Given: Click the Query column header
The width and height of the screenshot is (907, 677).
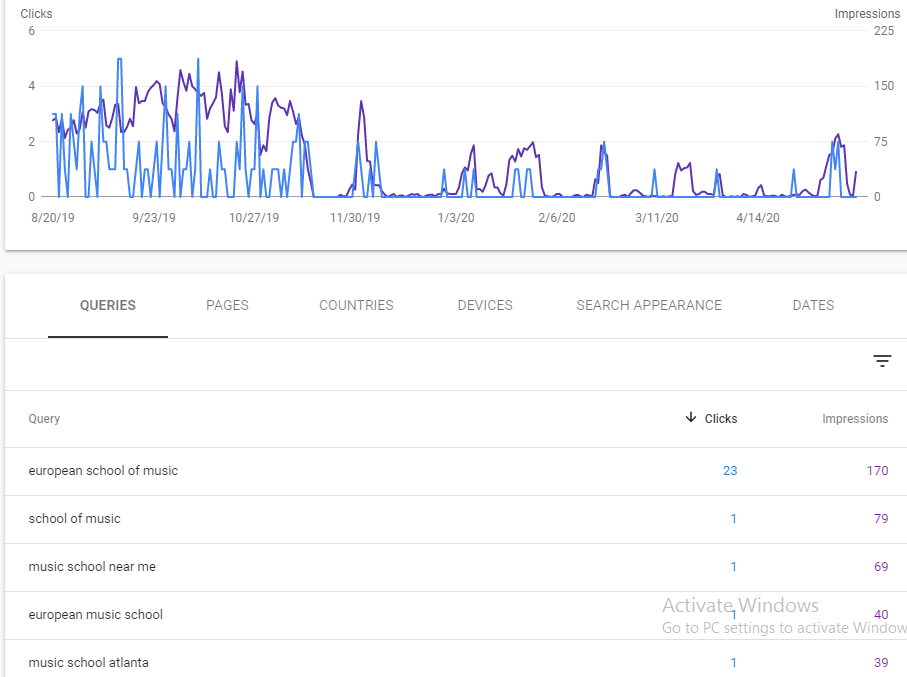Looking at the screenshot, I should pyautogui.click(x=44, y=419).
